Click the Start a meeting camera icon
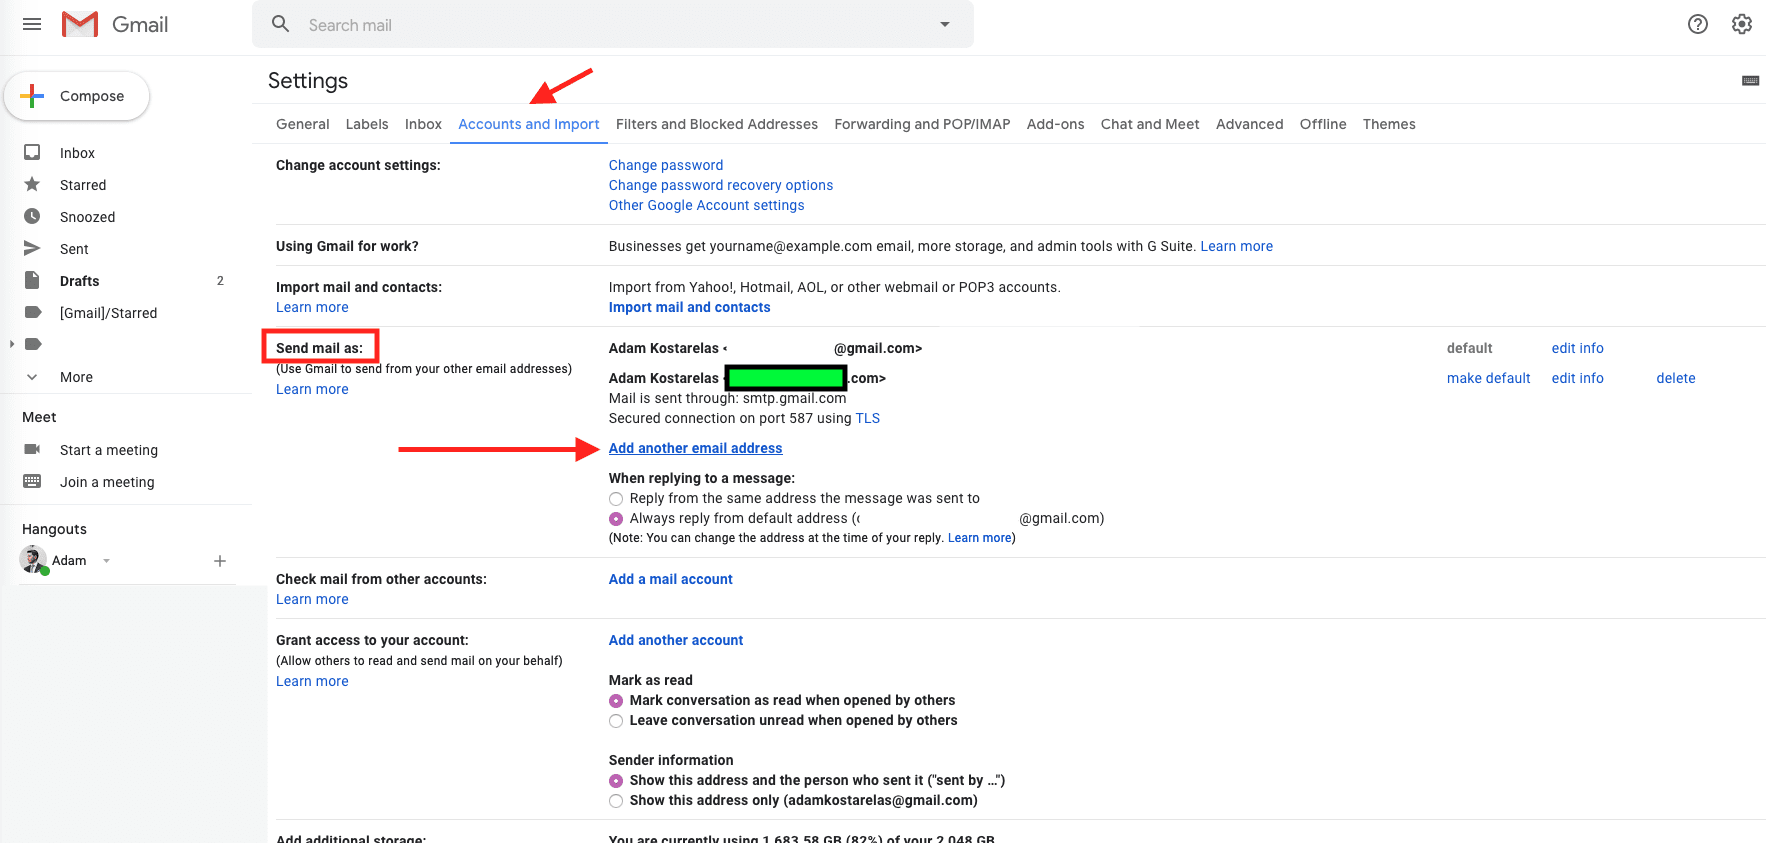1766x843 pixels. (32, 450)
